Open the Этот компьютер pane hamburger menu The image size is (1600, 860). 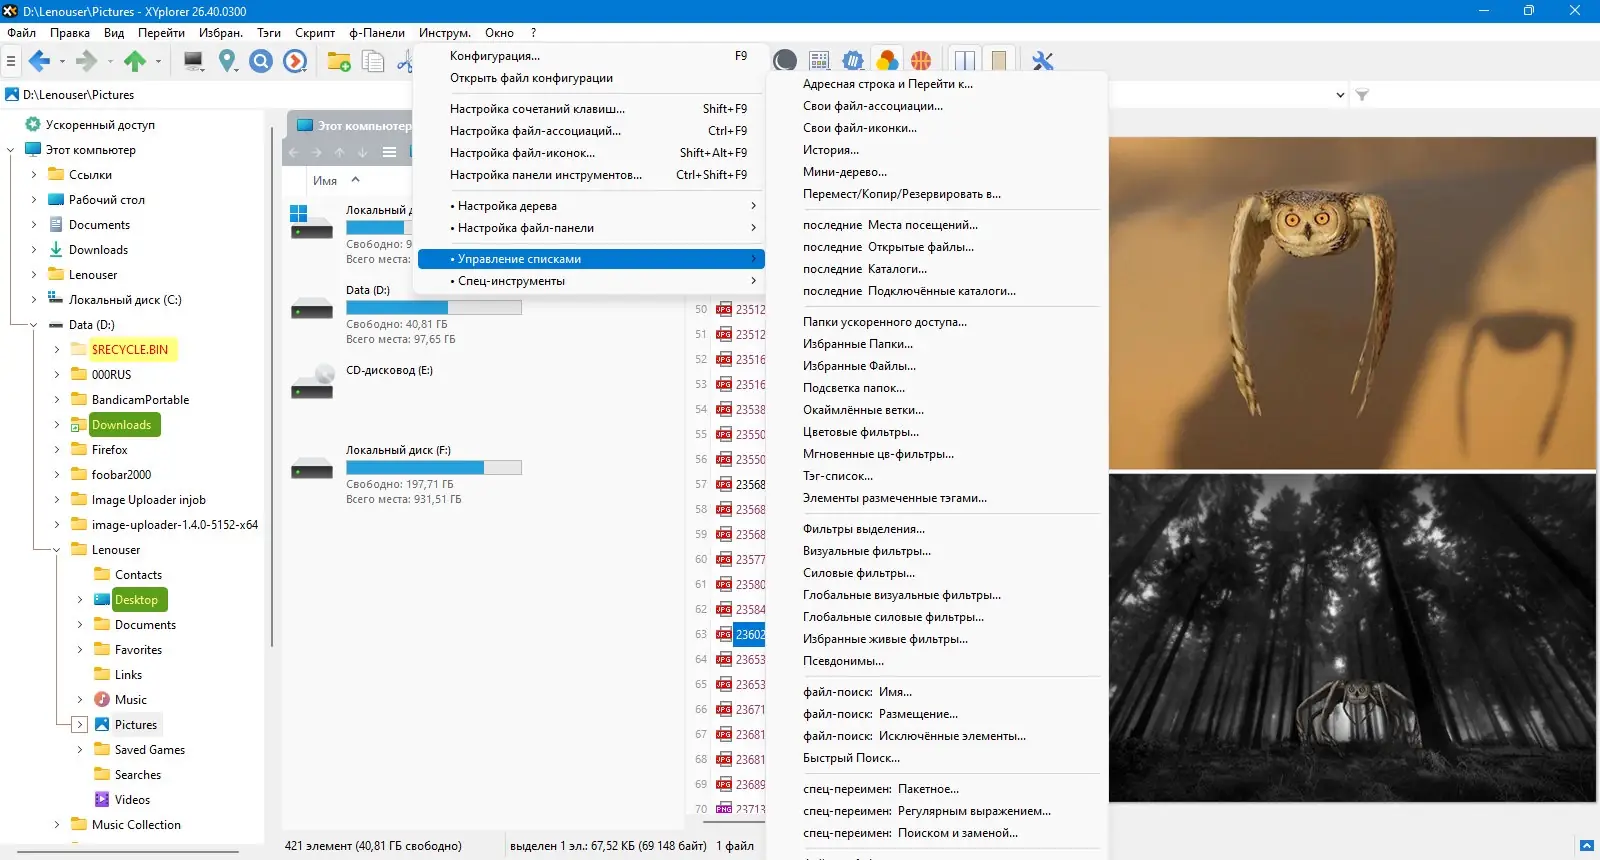[389, 152]
